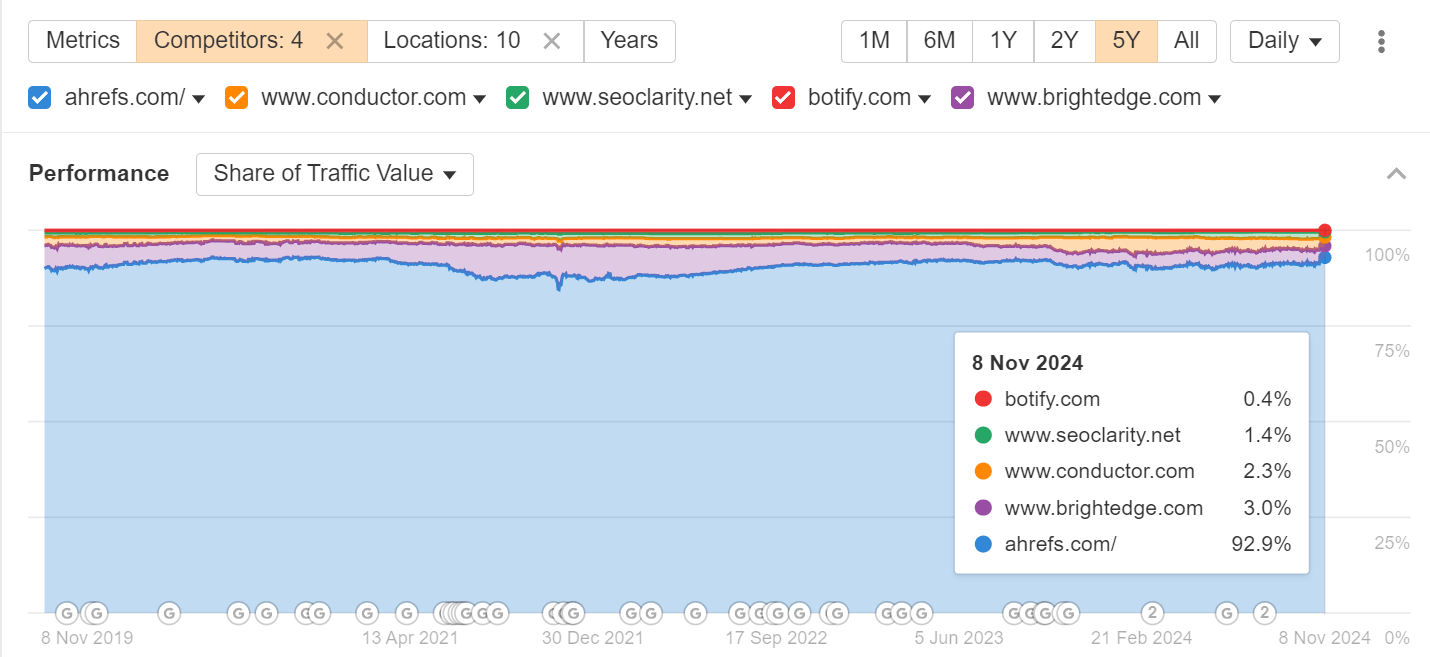Click the "2" update marker near 21 Feb 2024
Viewport: 1430px width, 657px height.
[x=1152, y=613]
